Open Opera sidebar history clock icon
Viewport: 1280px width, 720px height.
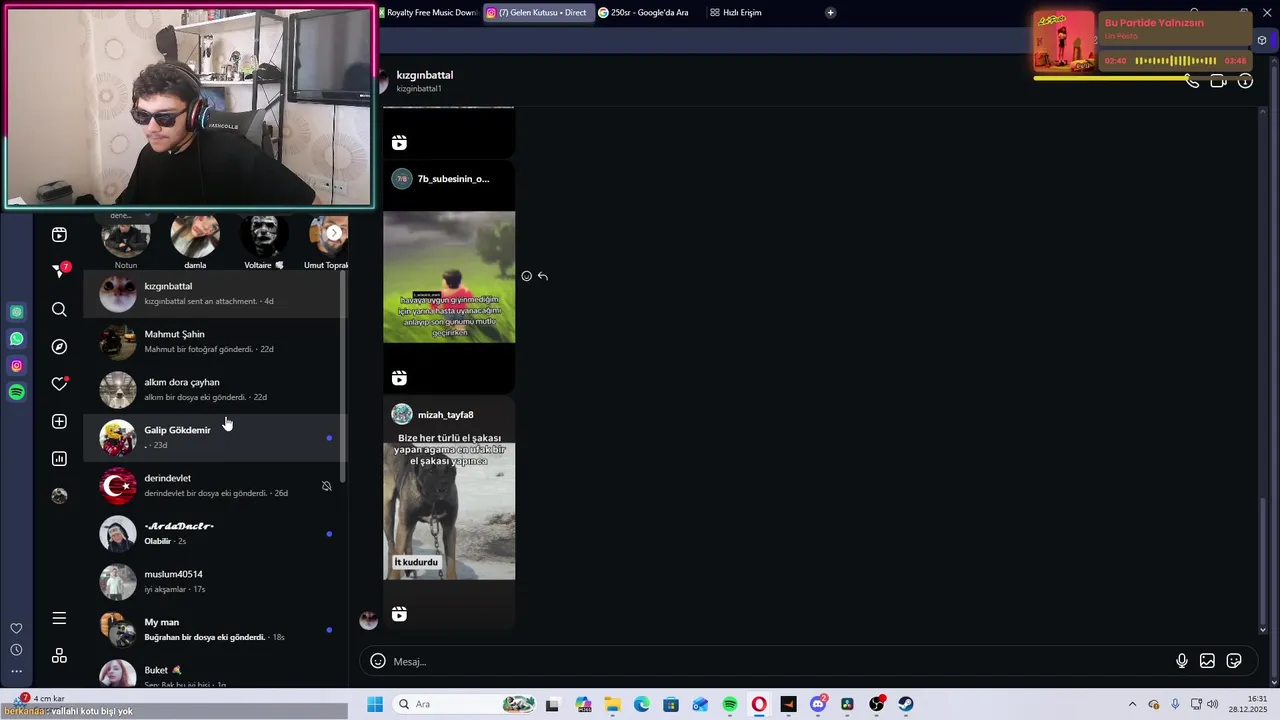pyautogui.click(x=16, y=650)
